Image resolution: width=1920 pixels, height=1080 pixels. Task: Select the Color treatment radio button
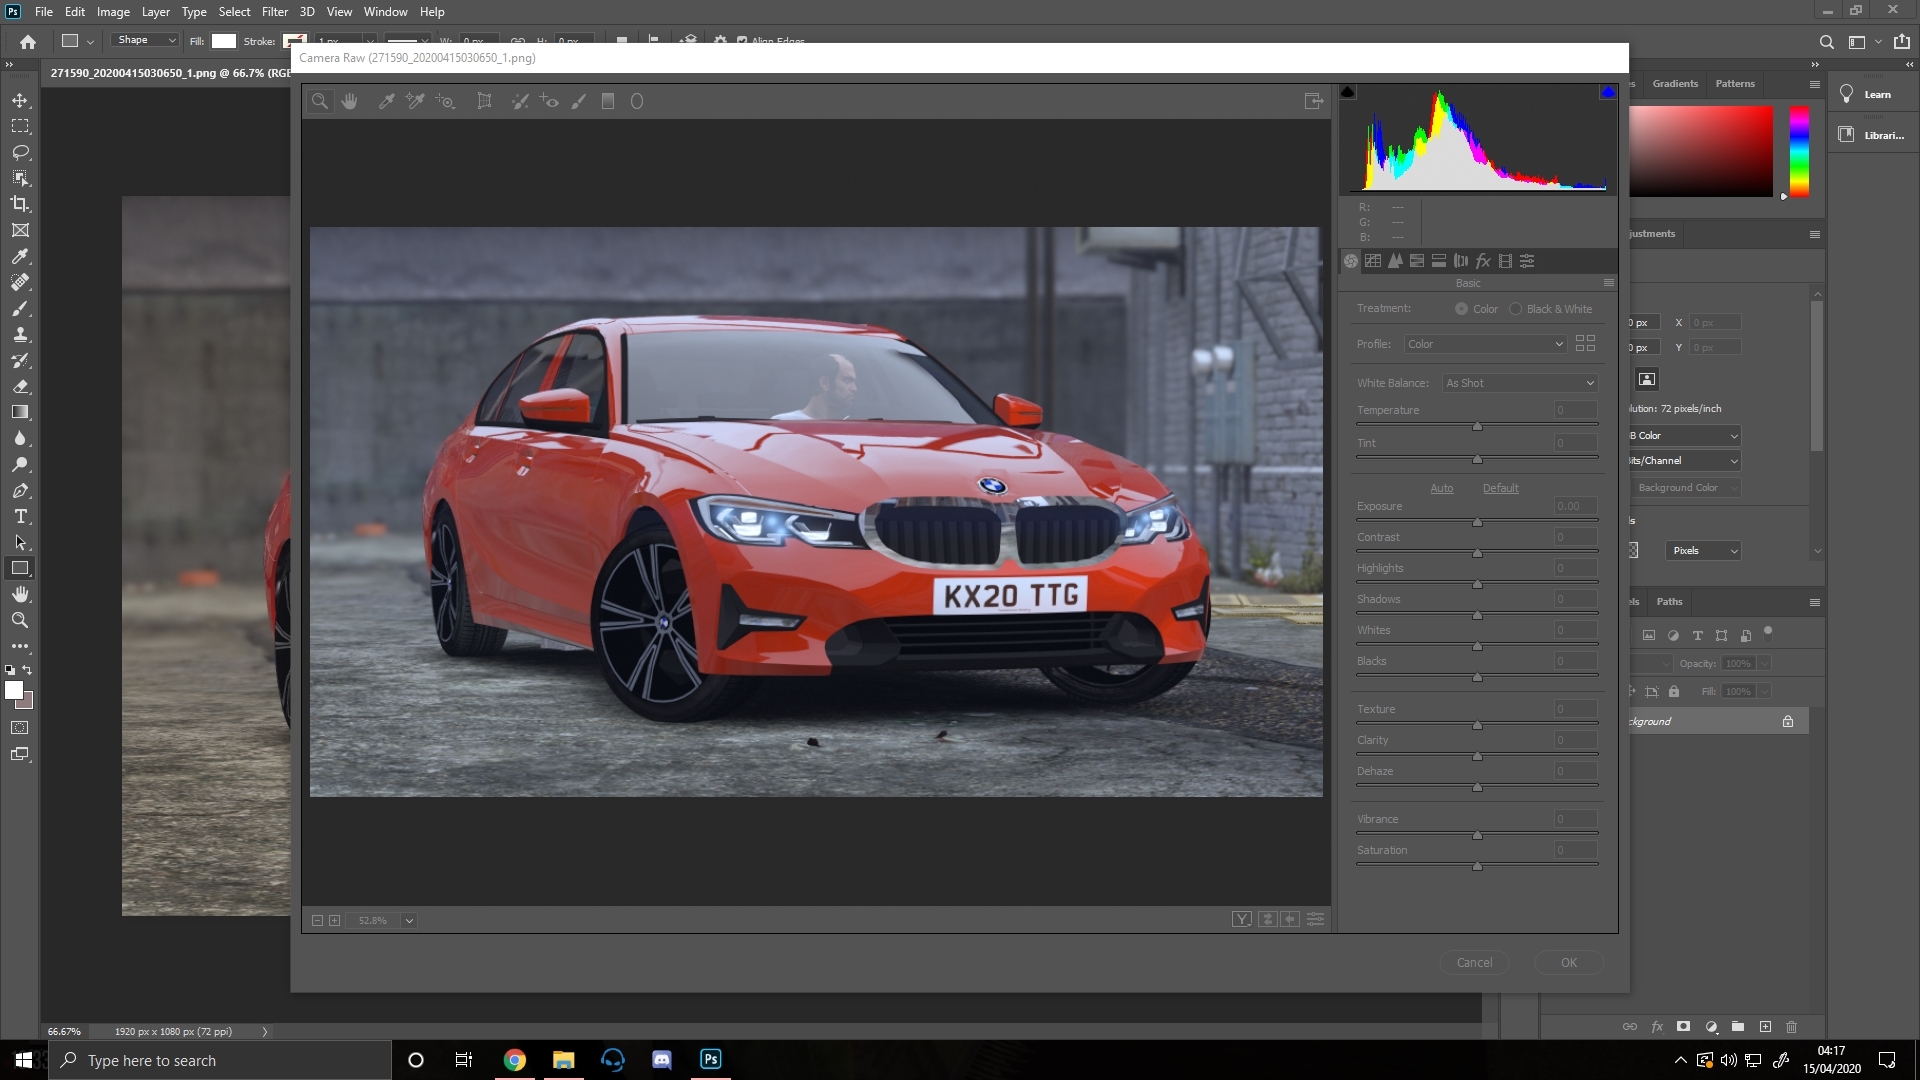point(1462,309)
